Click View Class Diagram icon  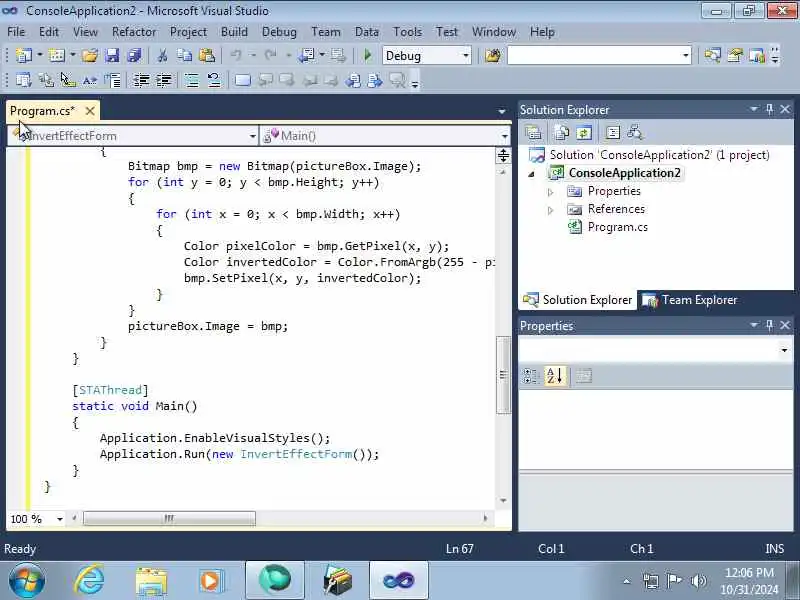pyautogui.click(x=635, y=133)
